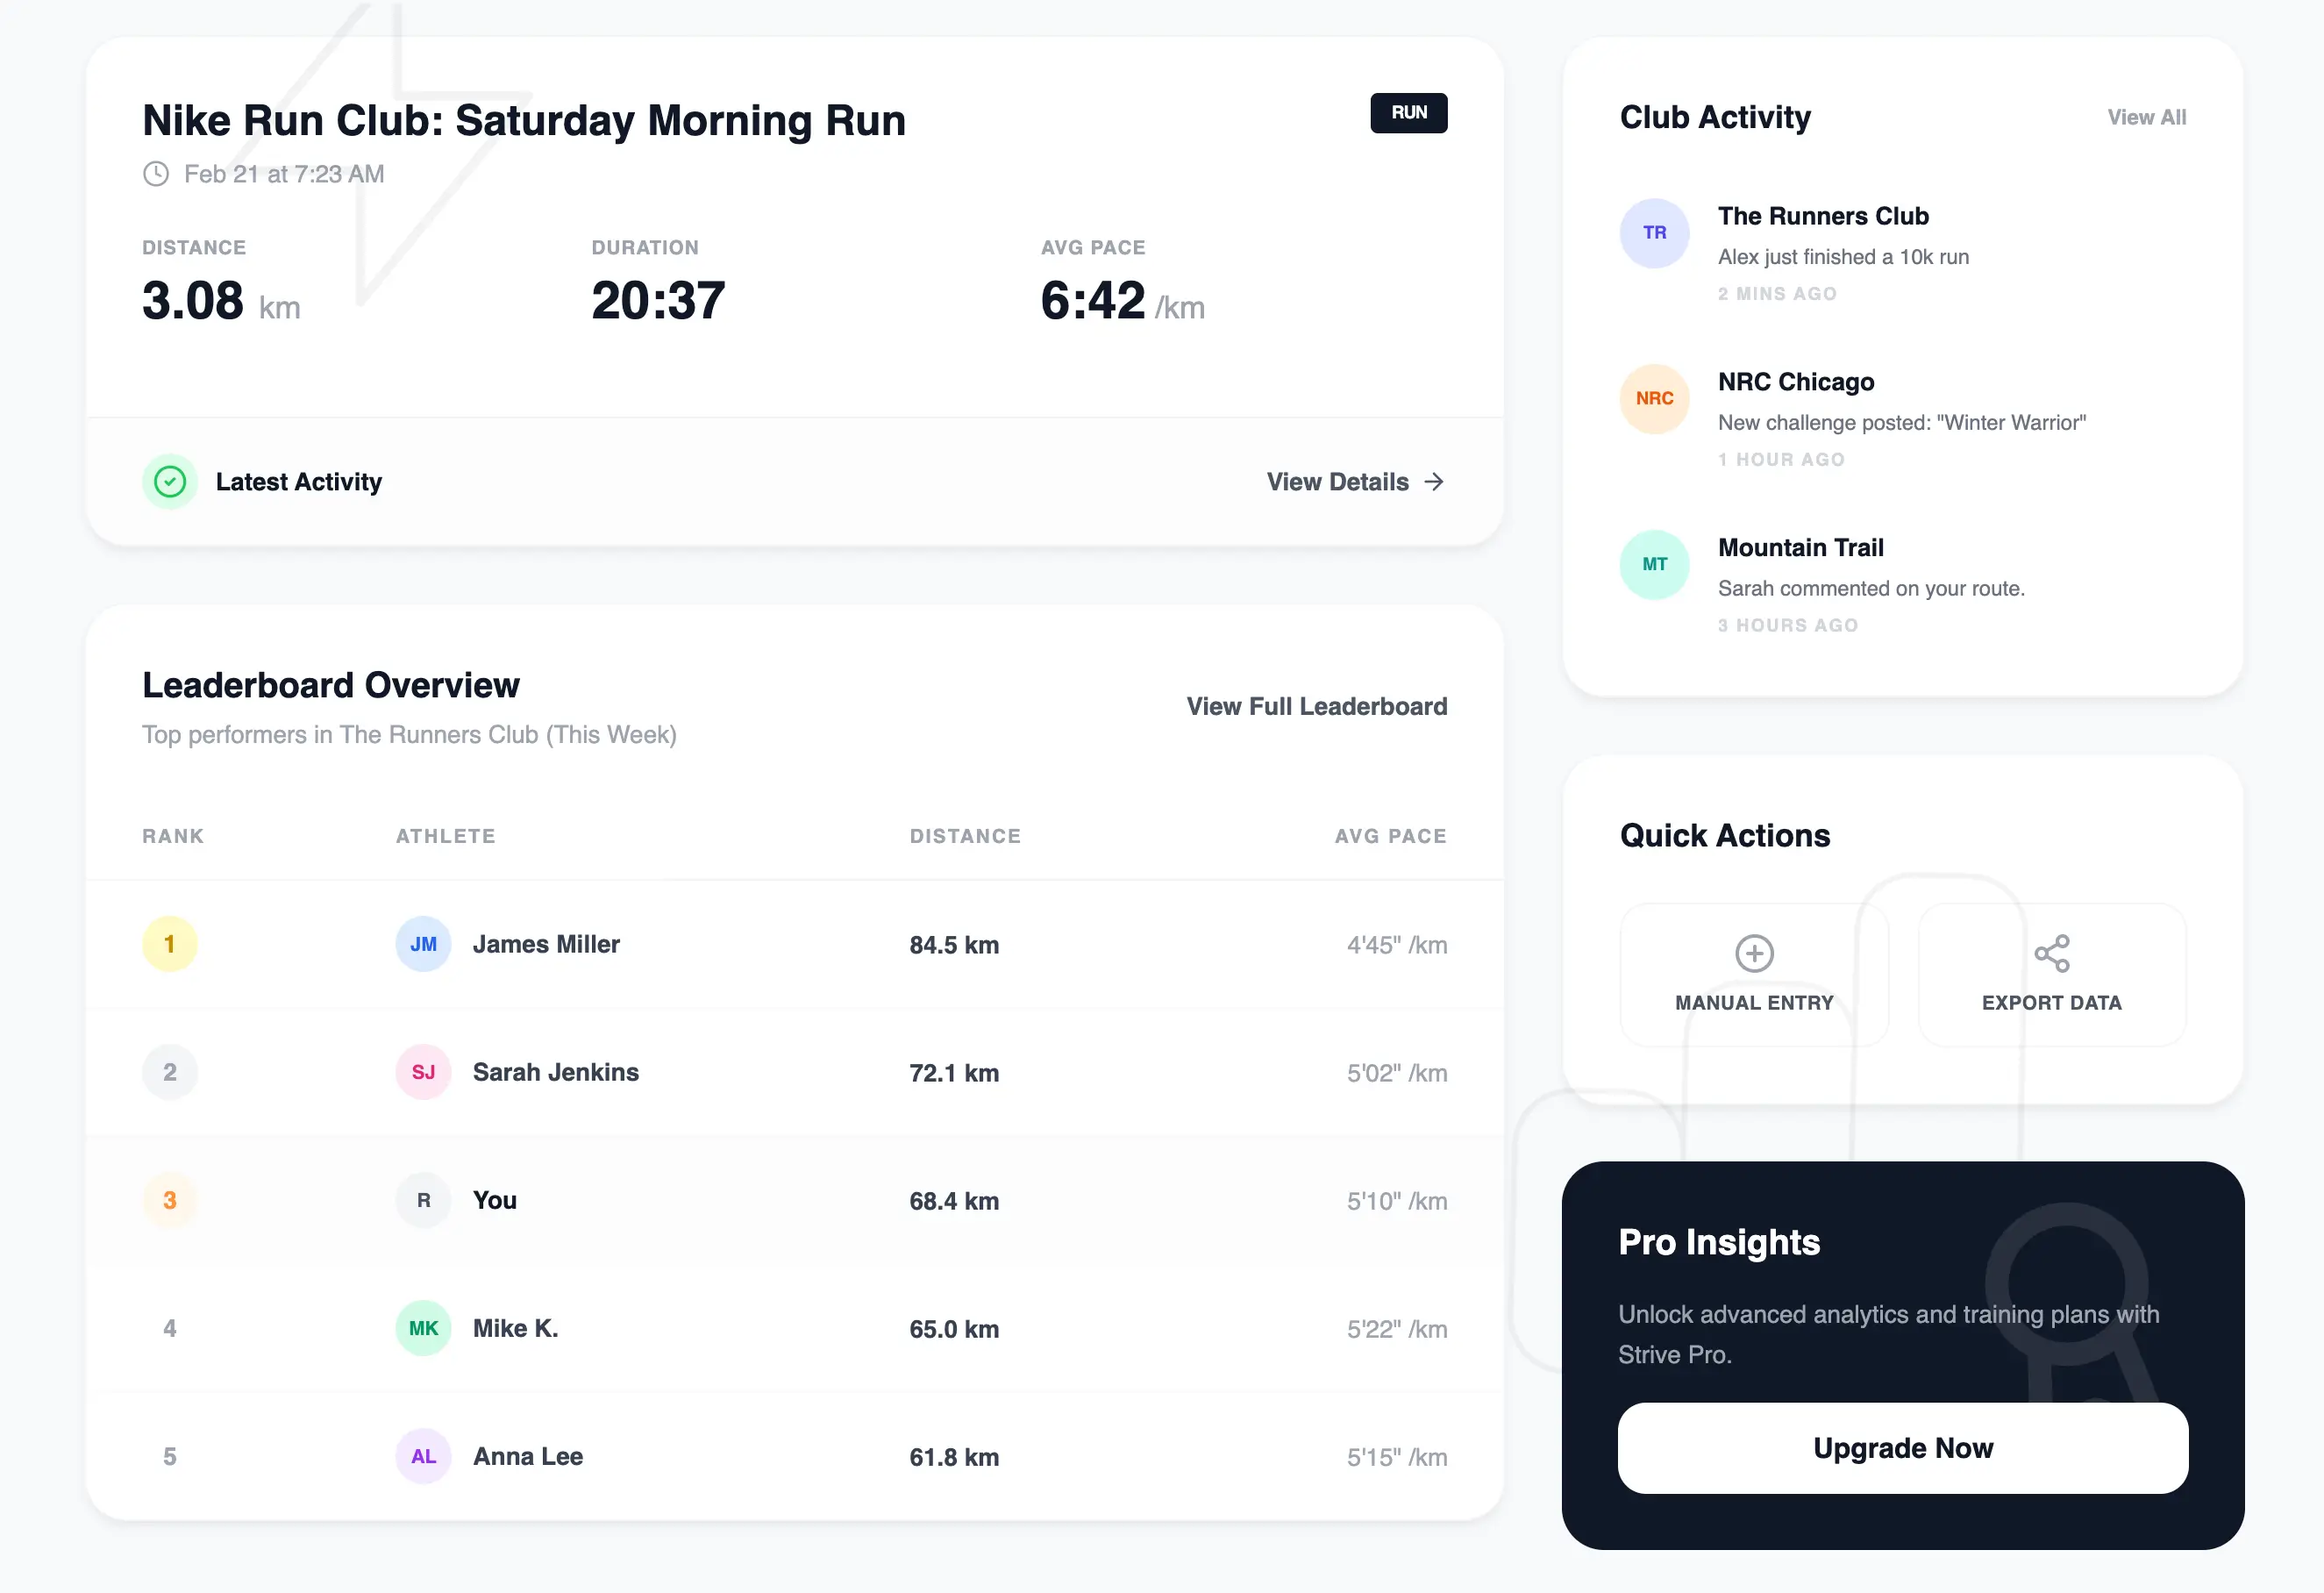The height and width of the screenshot is (1593, 2324).
Task: Click Sarah Jenkins' SJ avatar
Action: (423, 1072)
